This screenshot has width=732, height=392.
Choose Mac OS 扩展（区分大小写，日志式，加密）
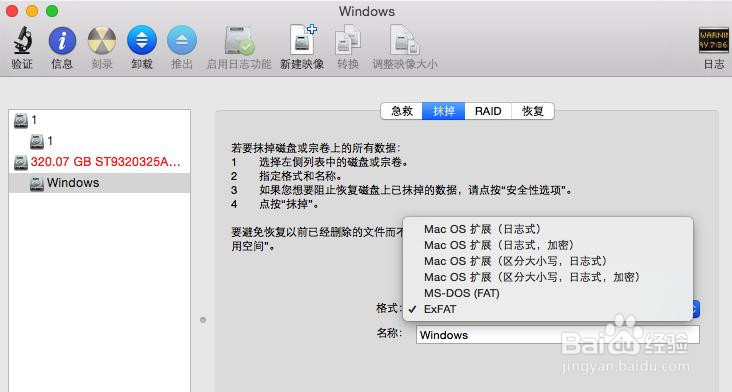548,277
